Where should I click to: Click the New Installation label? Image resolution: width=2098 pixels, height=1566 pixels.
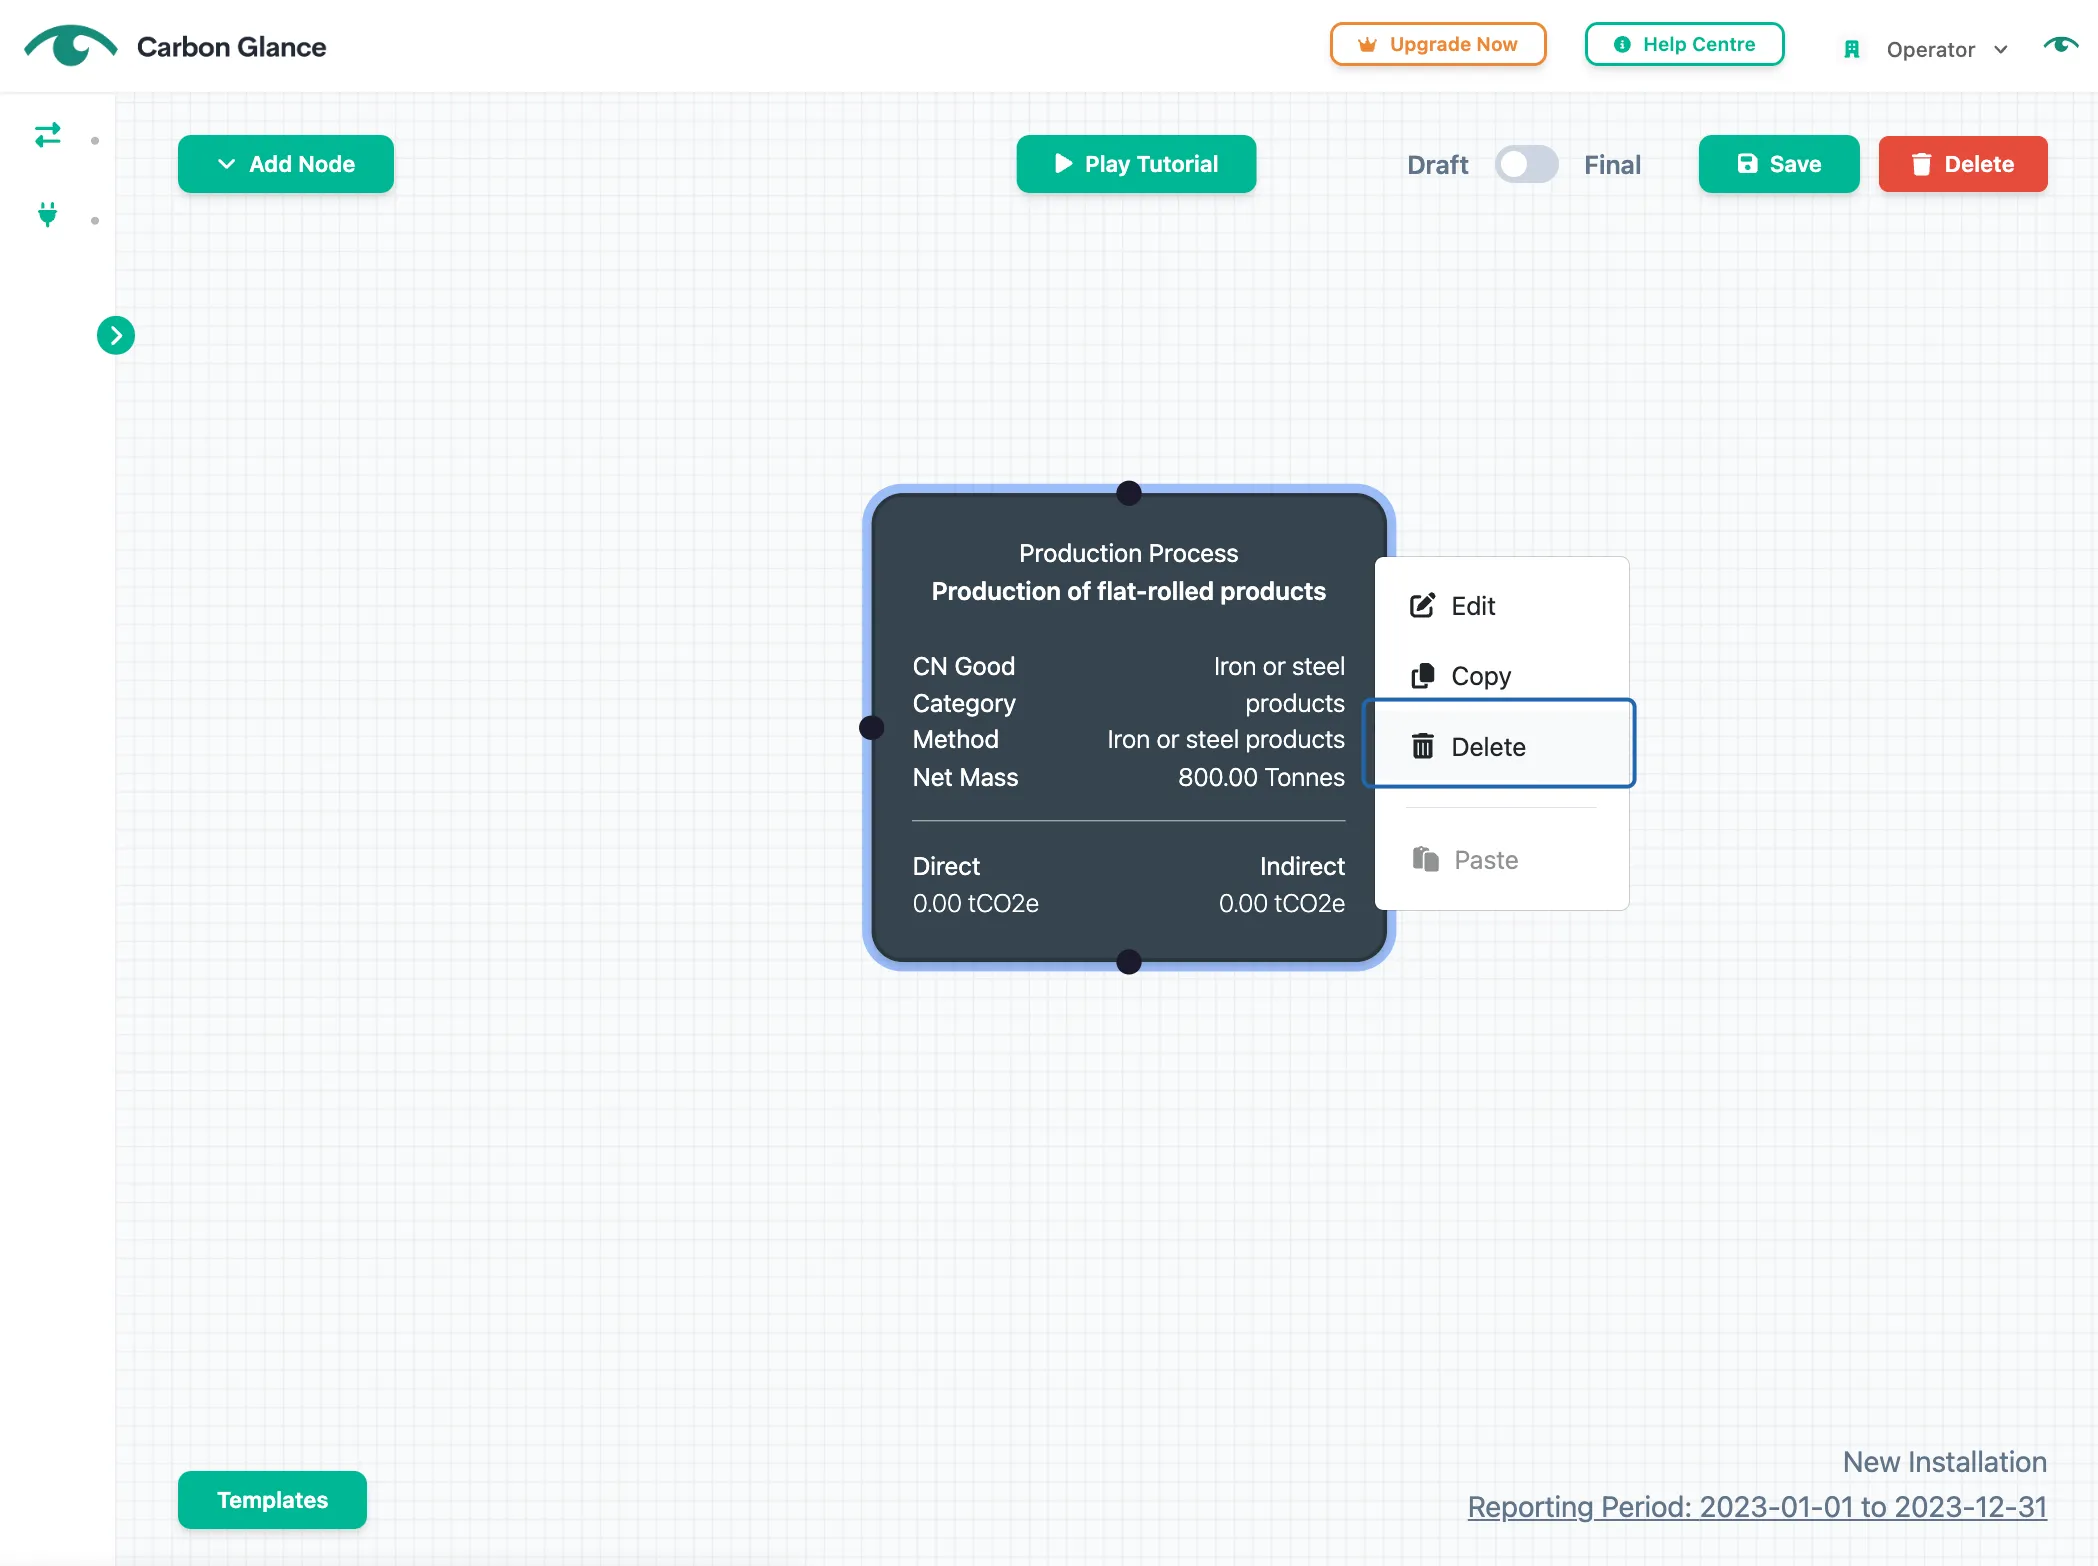(1944, 1462)
